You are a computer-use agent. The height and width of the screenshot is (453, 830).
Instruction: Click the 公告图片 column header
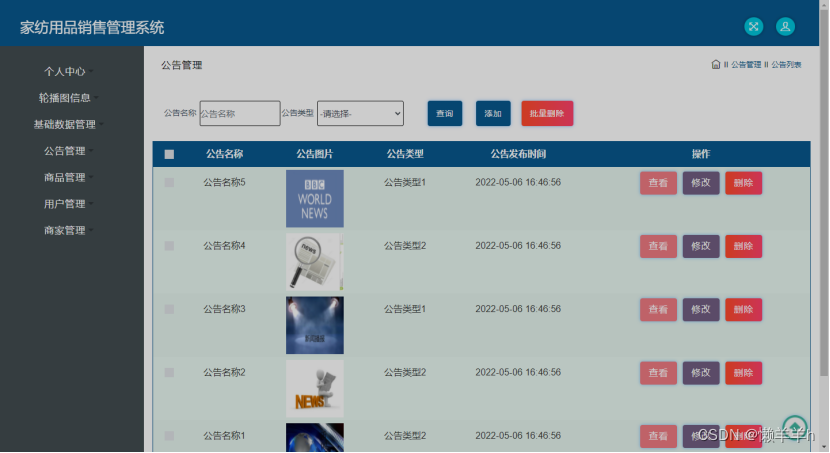point(314,154)
